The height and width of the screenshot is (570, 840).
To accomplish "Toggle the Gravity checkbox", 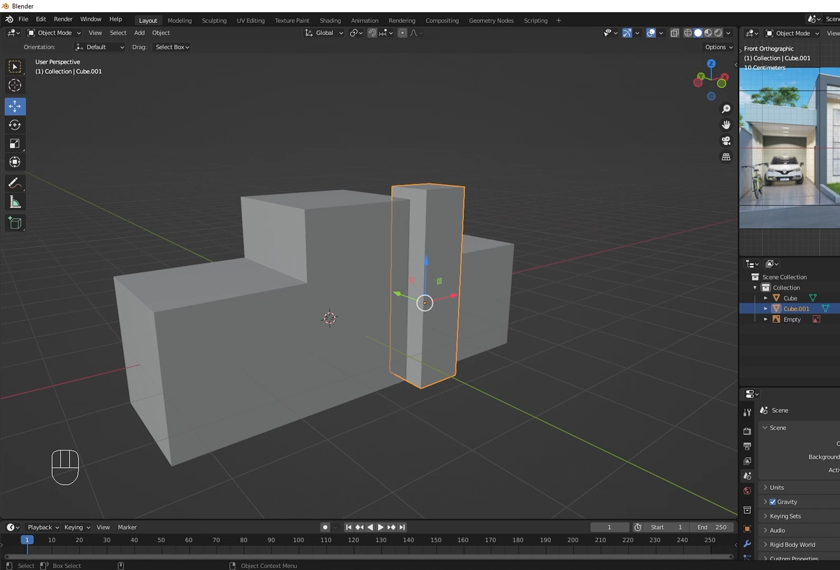I will point(773,502).
